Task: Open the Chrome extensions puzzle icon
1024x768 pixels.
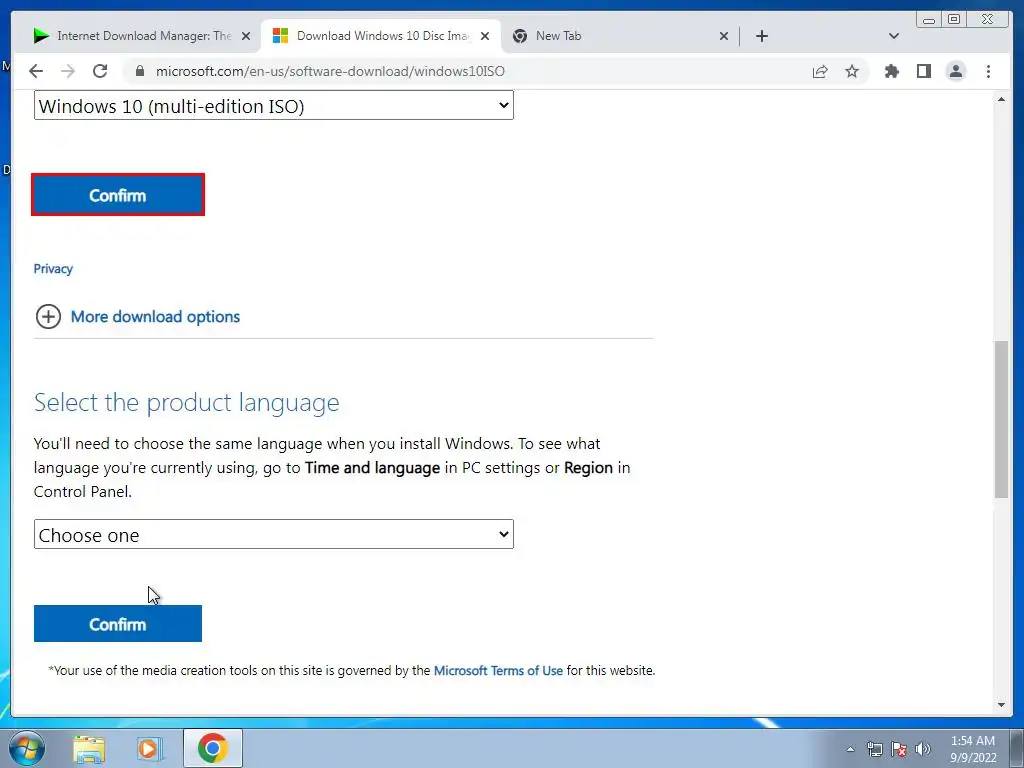Action: click(x=891, y=71)
